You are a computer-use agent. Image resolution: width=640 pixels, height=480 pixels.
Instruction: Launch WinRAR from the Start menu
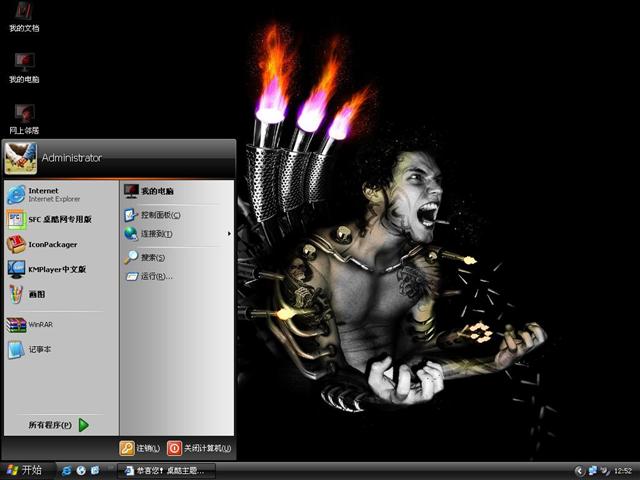40,324
